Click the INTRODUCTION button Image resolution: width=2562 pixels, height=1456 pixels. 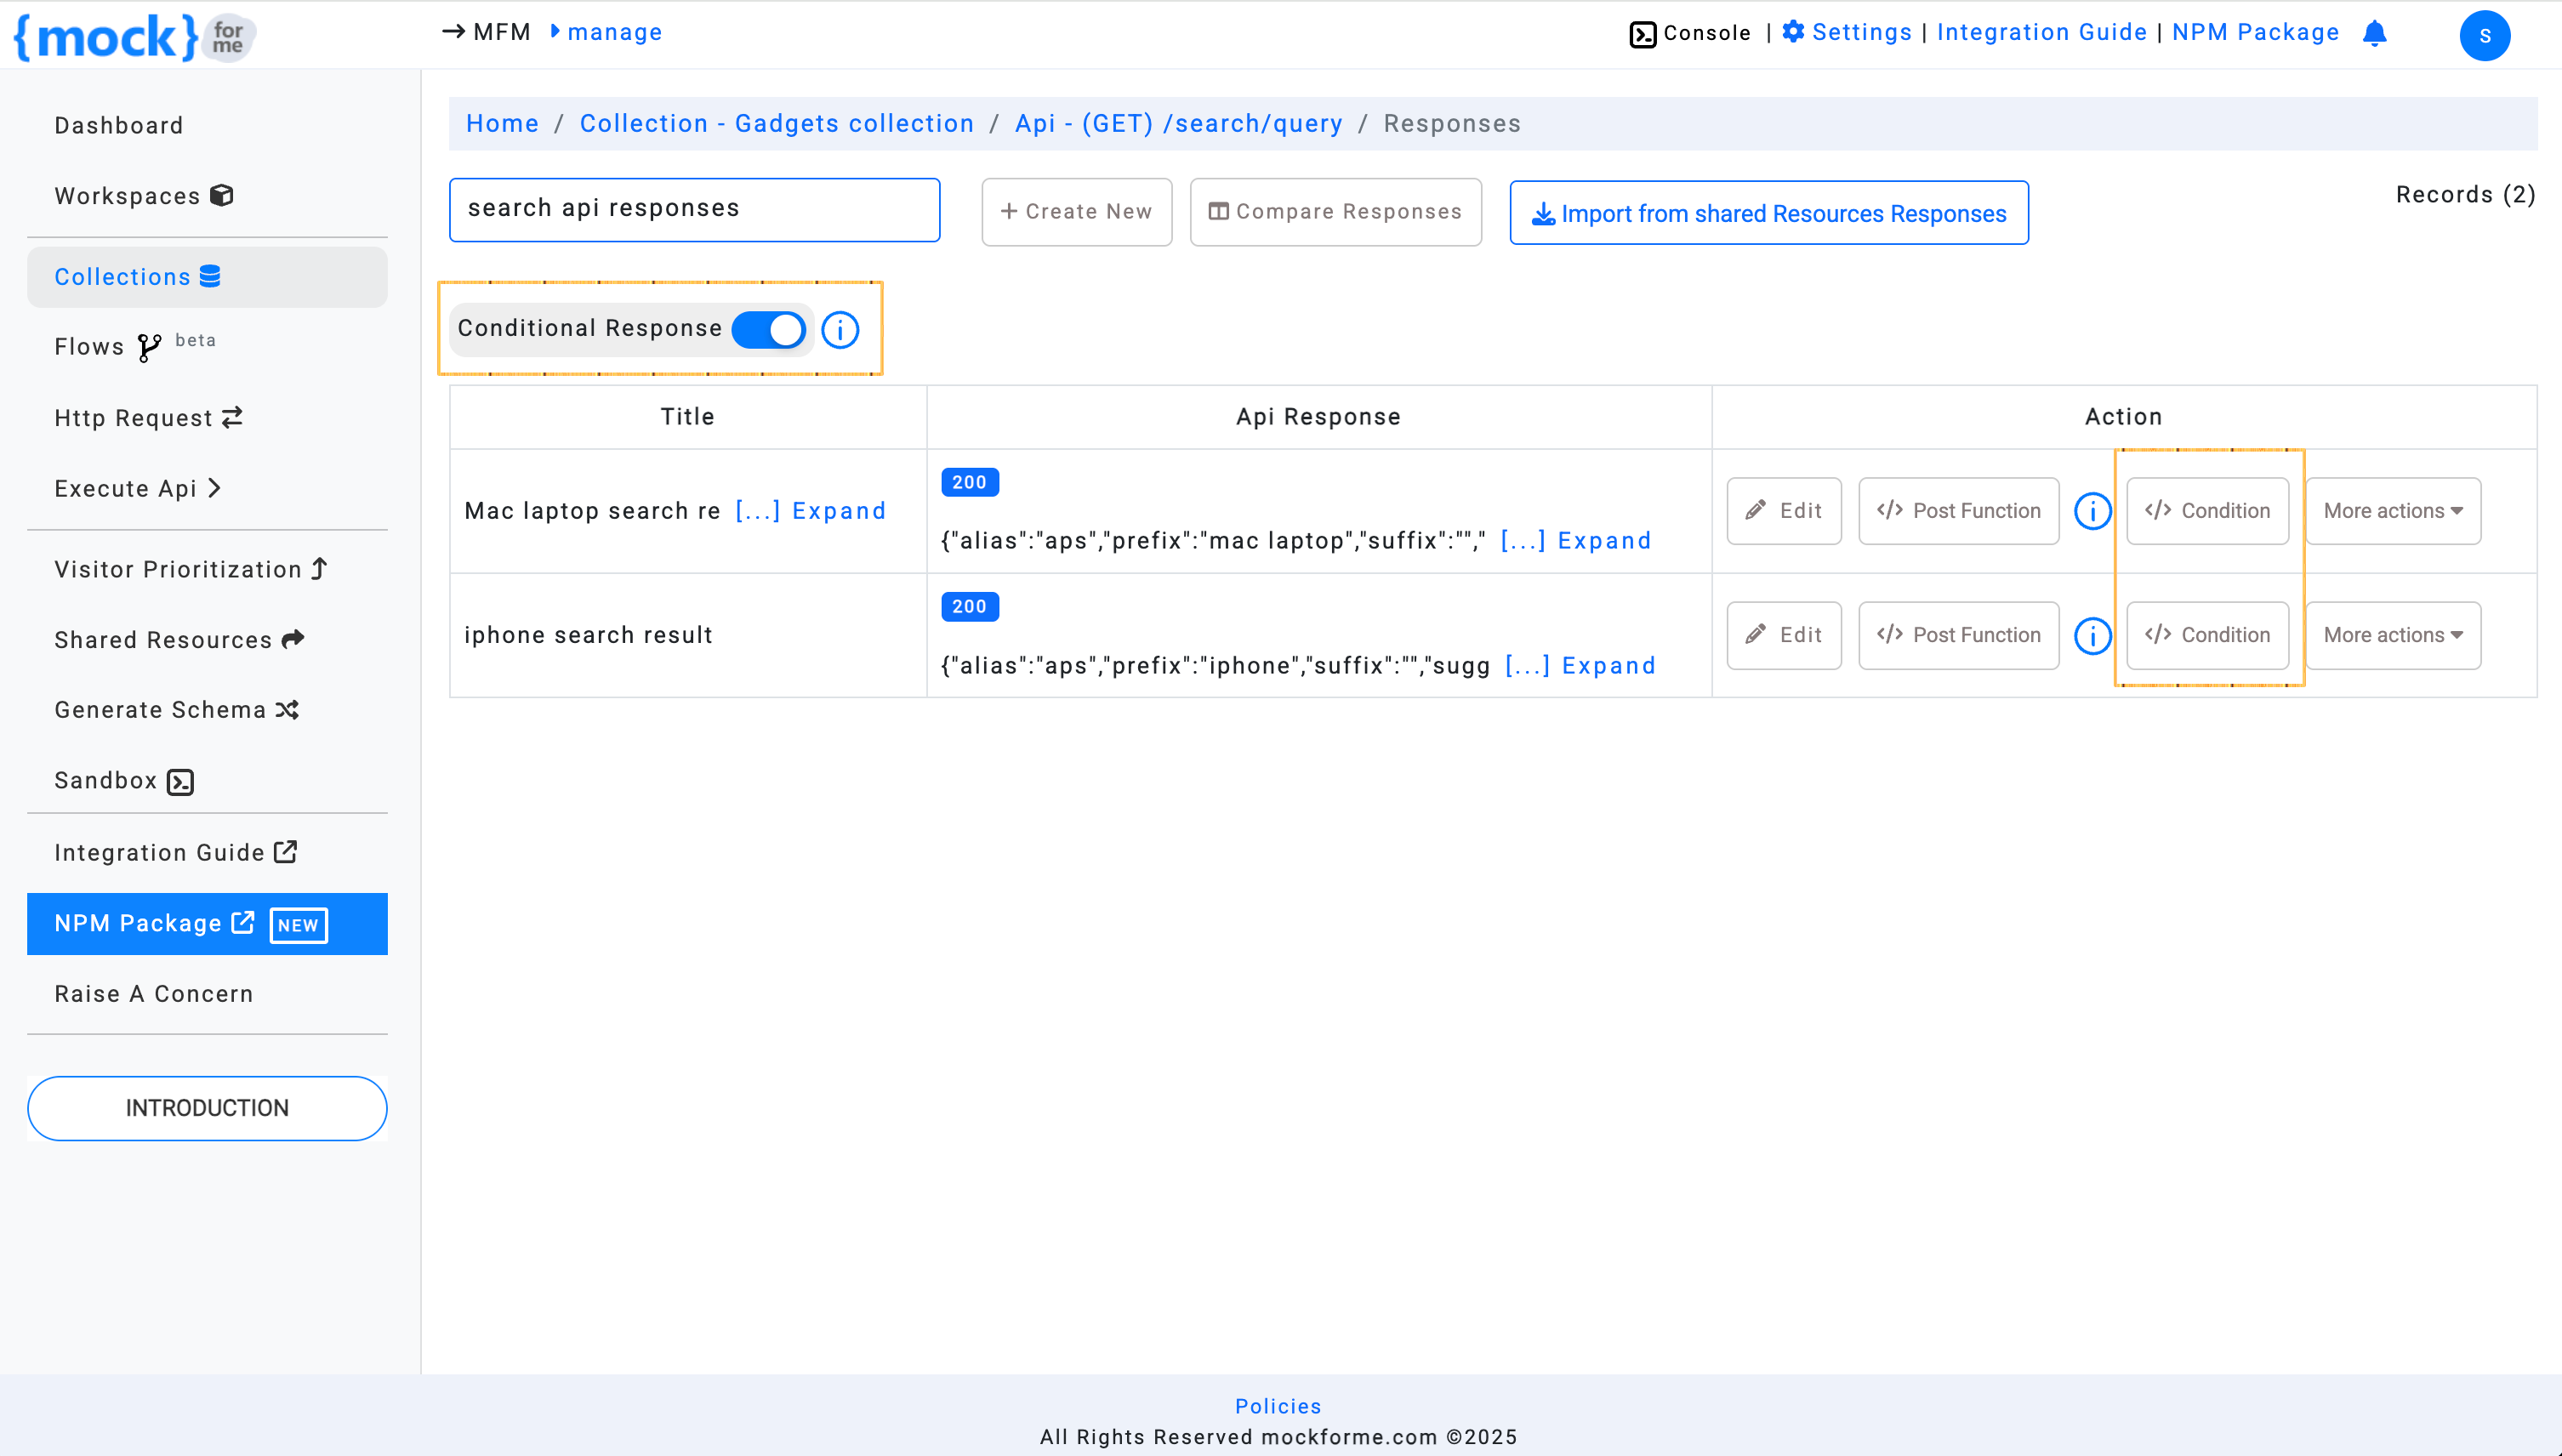tap(207, 1108)
